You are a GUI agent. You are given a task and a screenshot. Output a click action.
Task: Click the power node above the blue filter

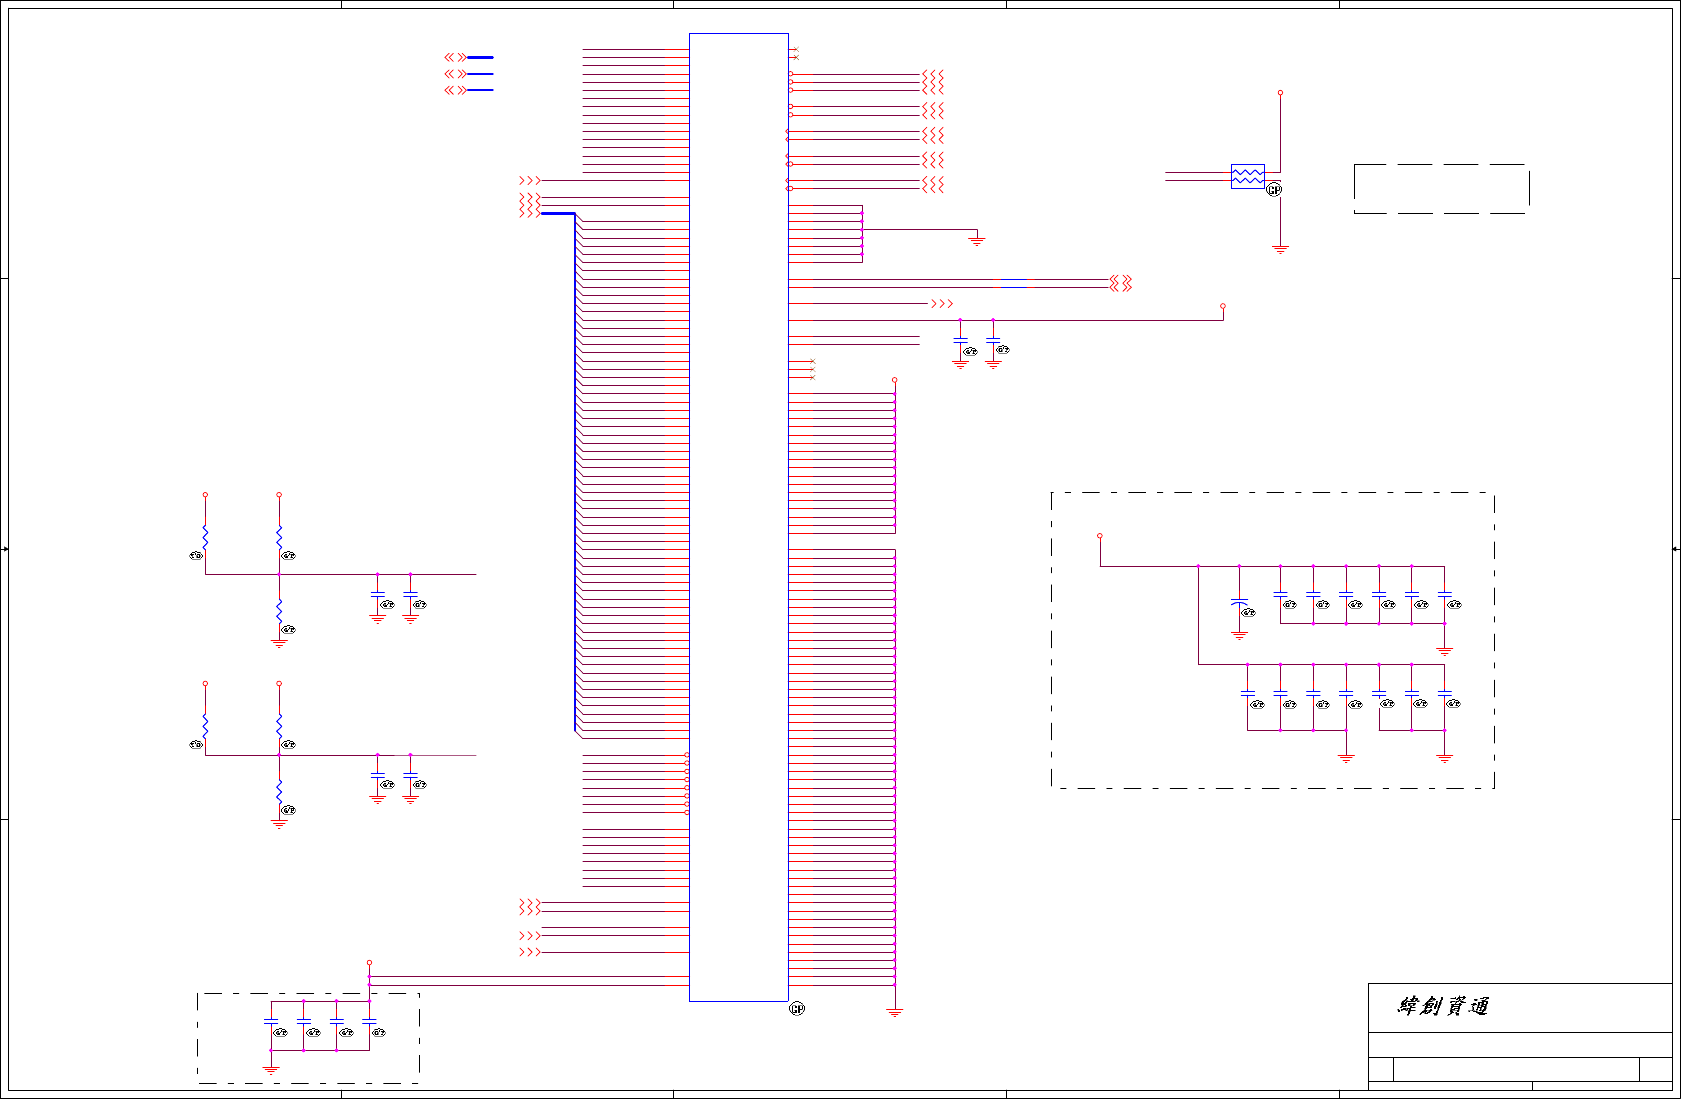[1280, 93]
